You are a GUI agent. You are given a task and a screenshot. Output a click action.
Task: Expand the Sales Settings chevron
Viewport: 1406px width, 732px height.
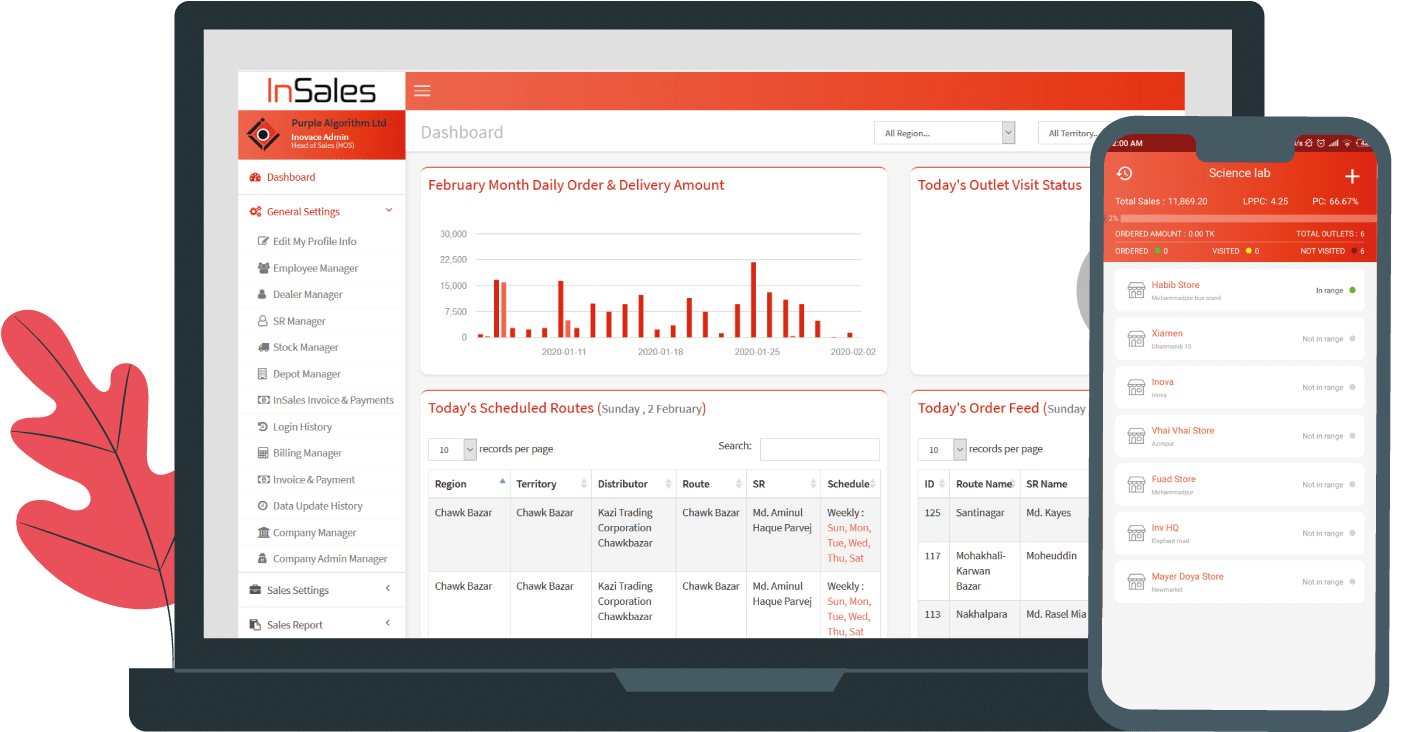[x=388, y=589]
